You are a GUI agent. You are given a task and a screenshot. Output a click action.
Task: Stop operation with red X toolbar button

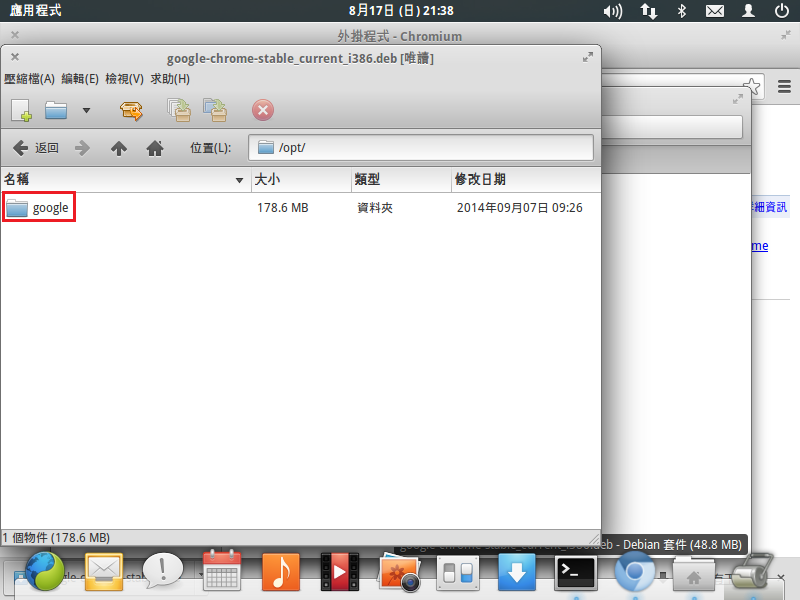click(x=263, y=110)
